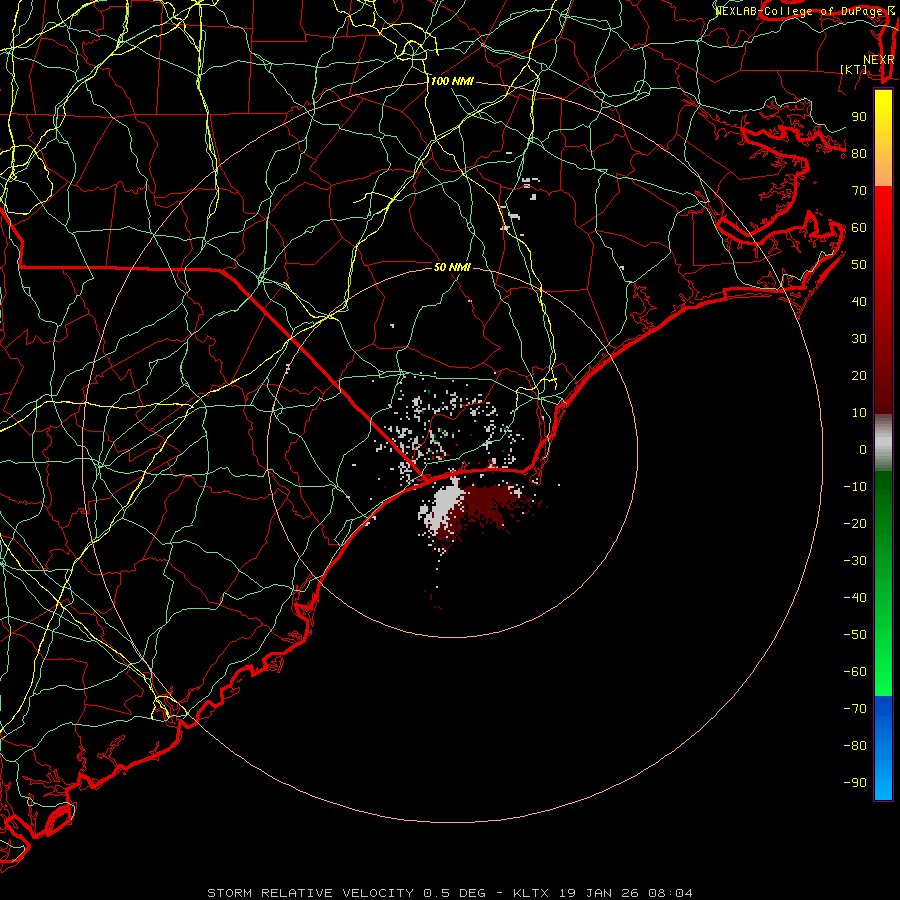
Task: Click the -50 value on velocity scale
Action: coord(855,635)
